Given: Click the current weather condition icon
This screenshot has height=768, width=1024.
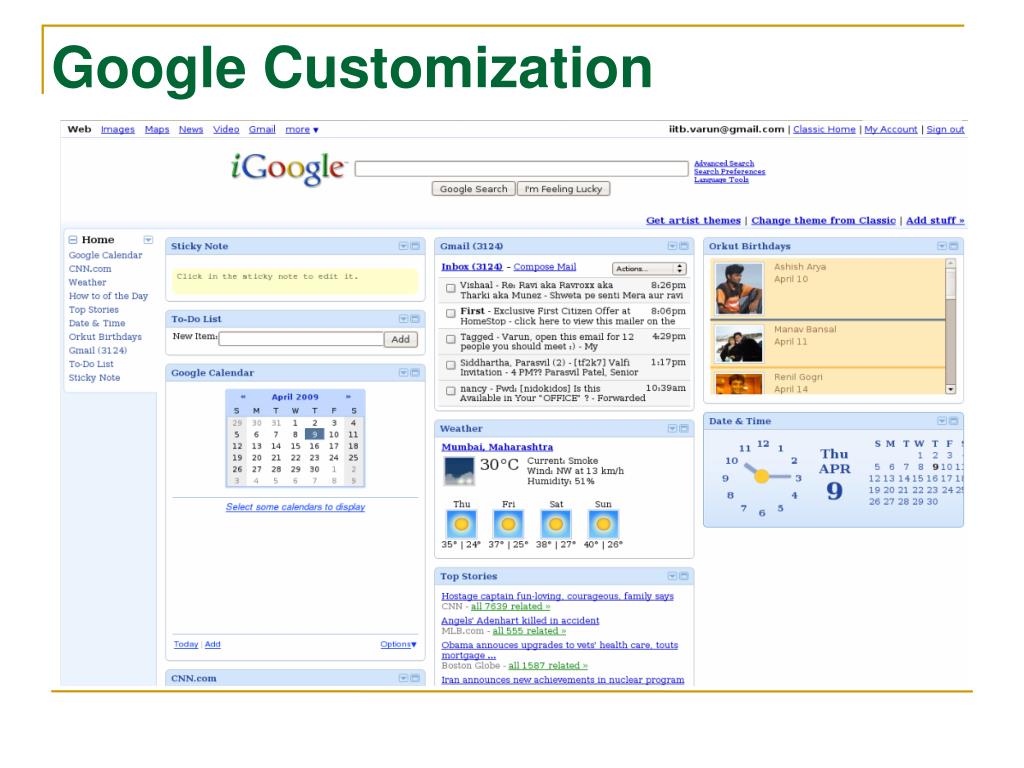Looking at the screenshot, I should click(458, 471).
